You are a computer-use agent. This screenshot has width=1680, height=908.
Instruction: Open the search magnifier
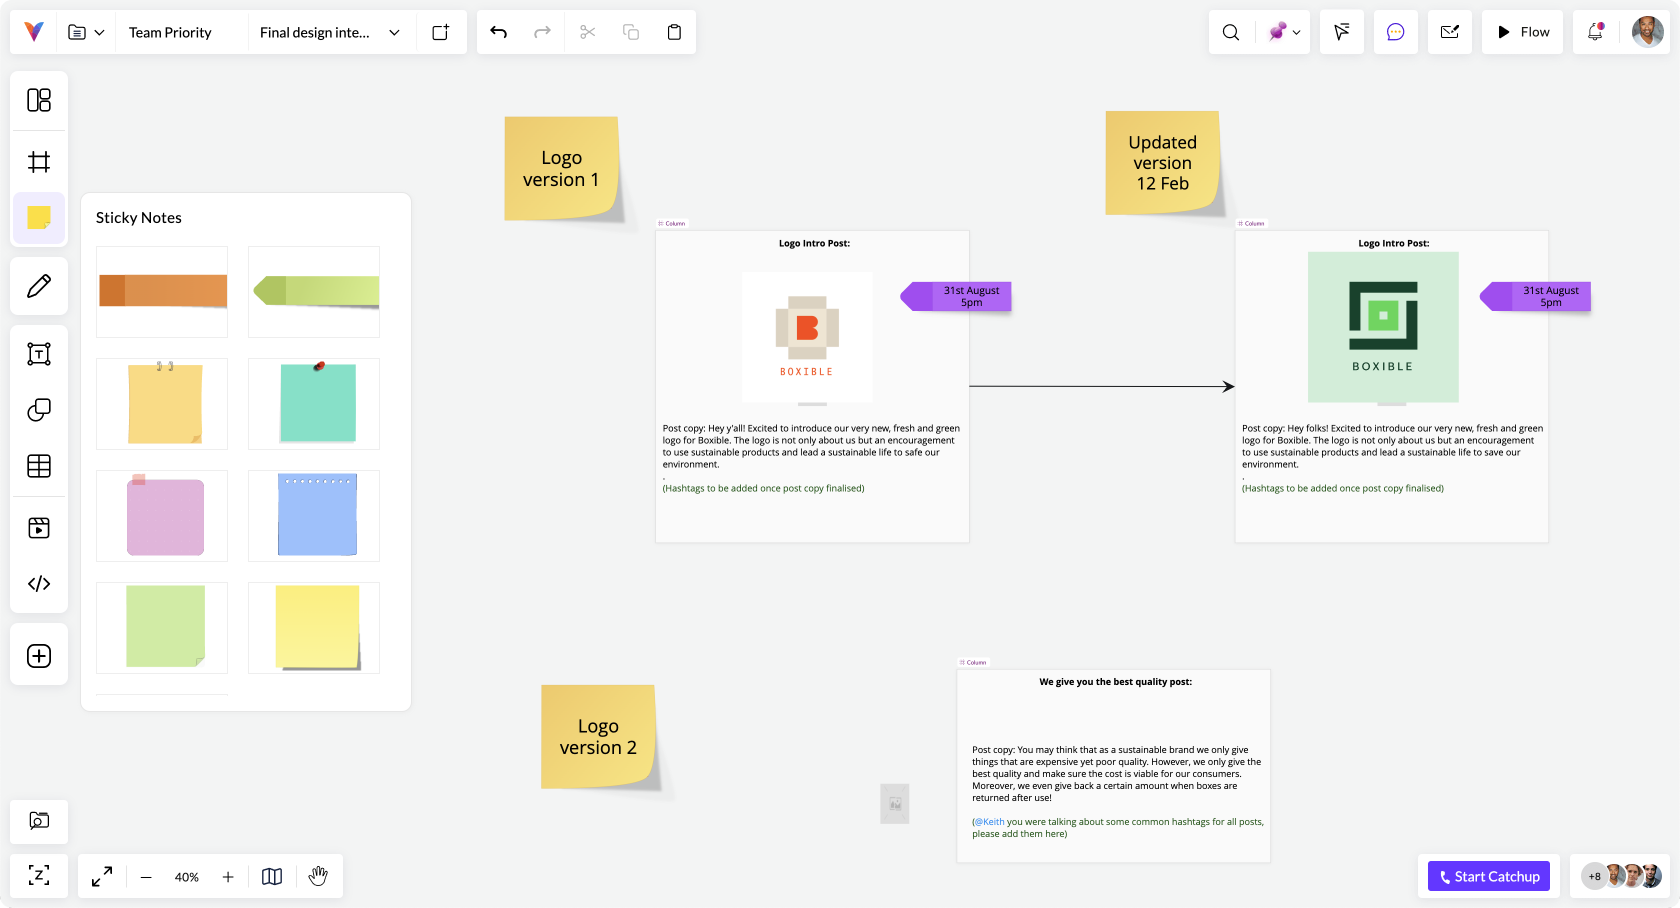click(1231, 32)
